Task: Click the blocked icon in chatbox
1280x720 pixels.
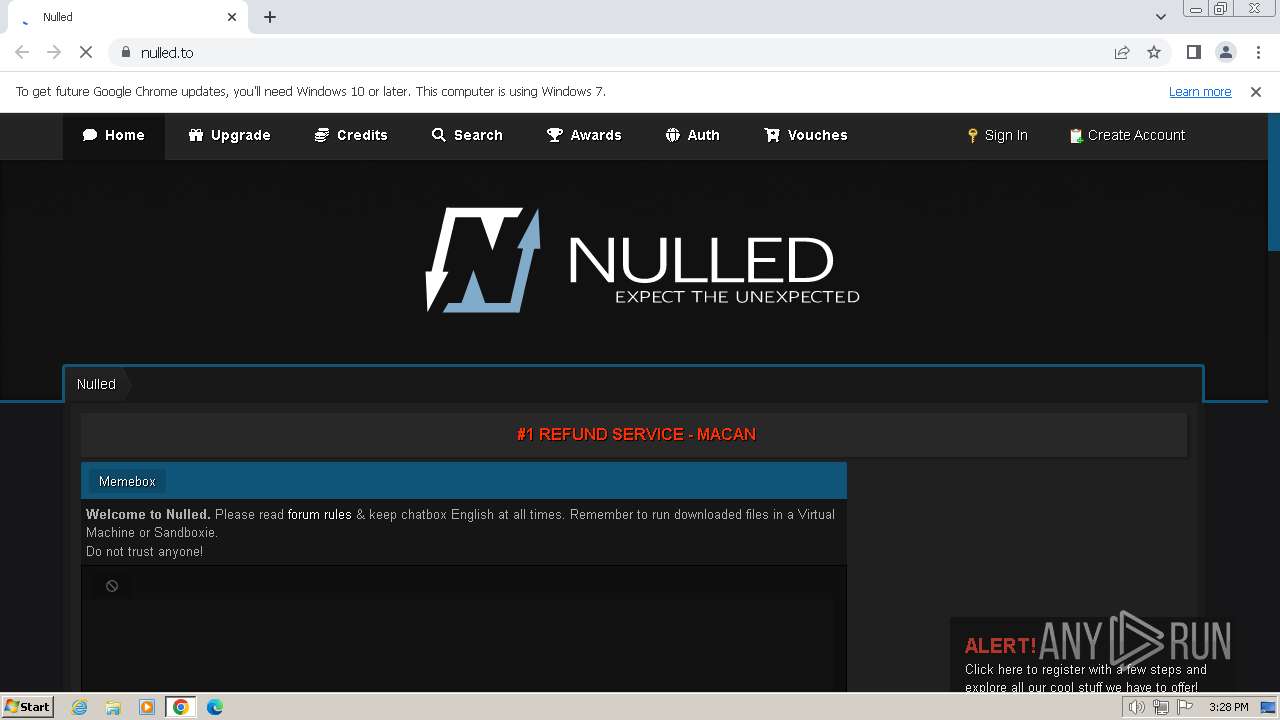Action: [x=112, y=586]
